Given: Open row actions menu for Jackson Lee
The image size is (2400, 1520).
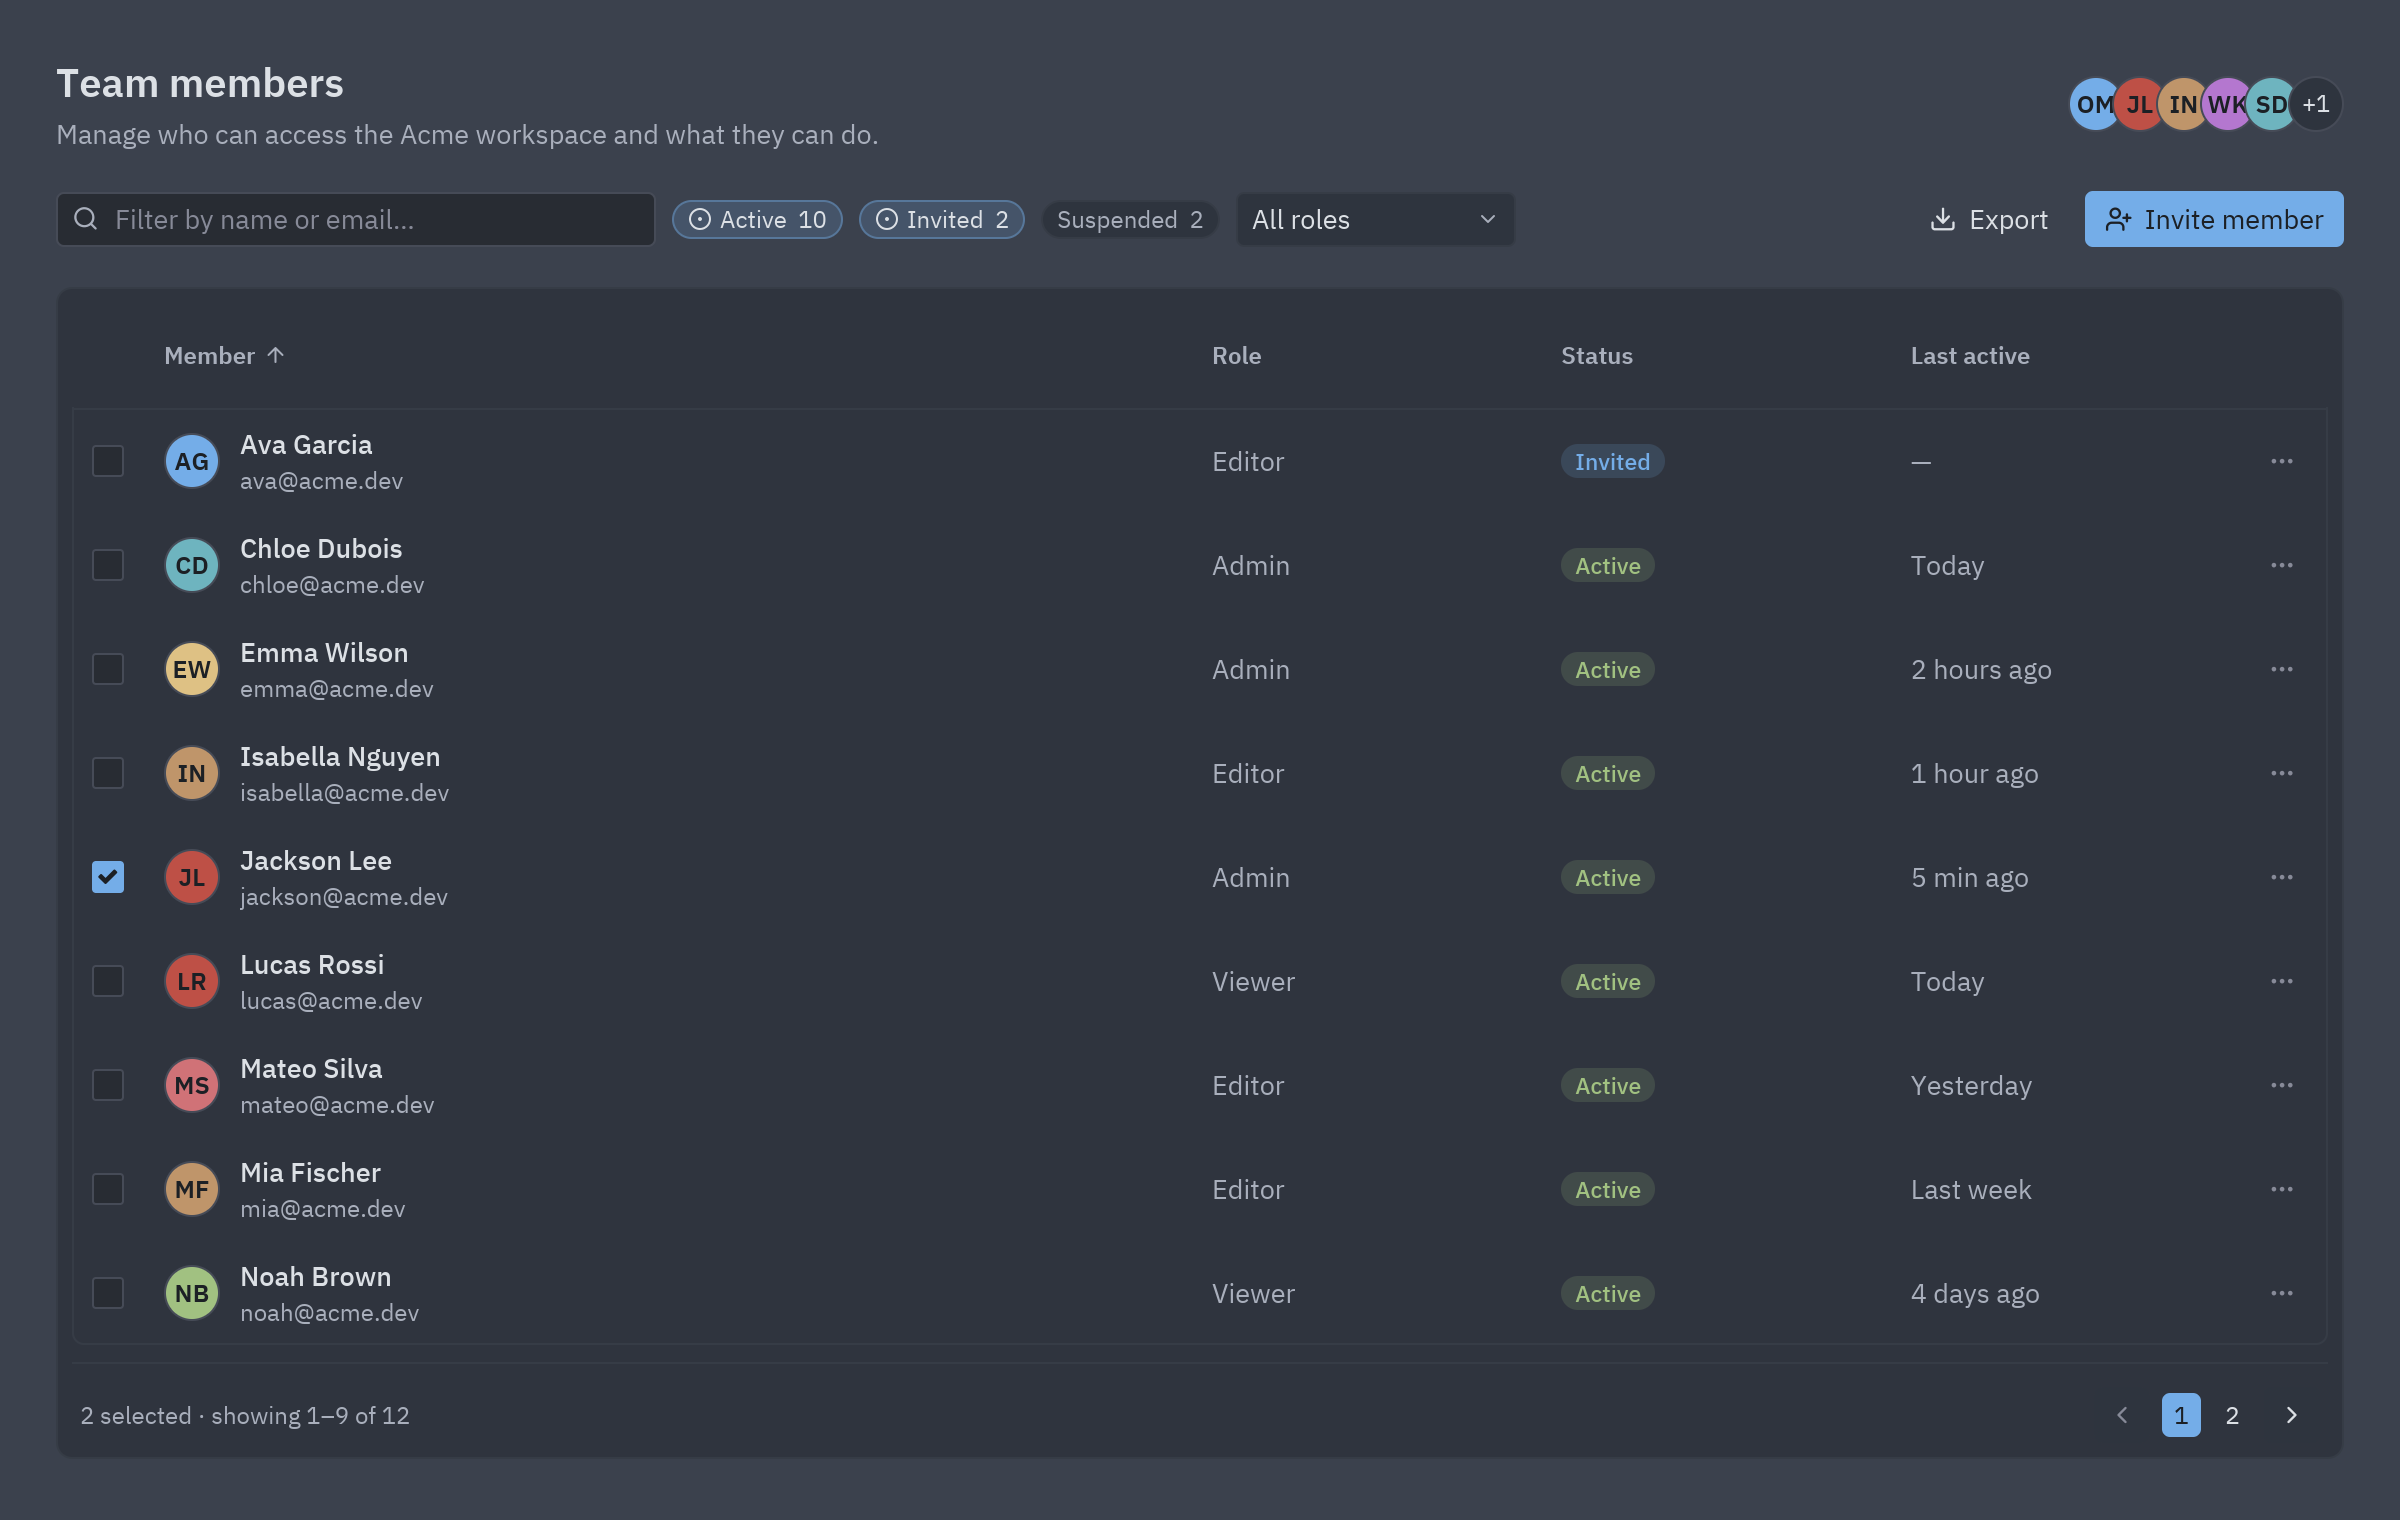Looking at the screenshot, I should tap(2281, 877).
